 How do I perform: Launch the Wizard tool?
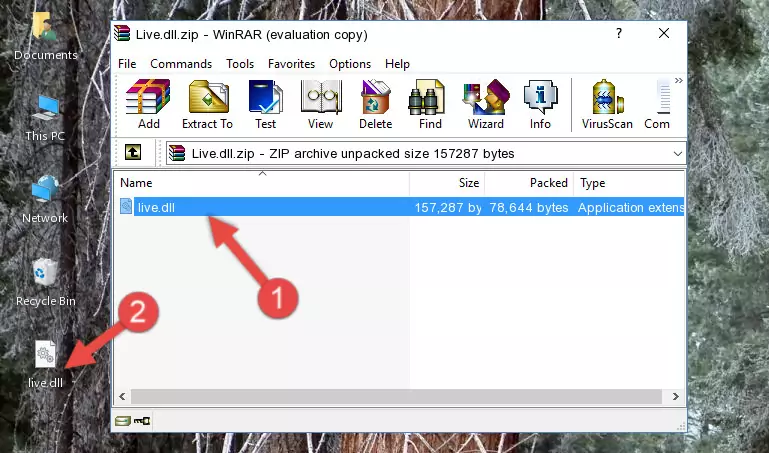pyautogui.click(x=486, y=104)
